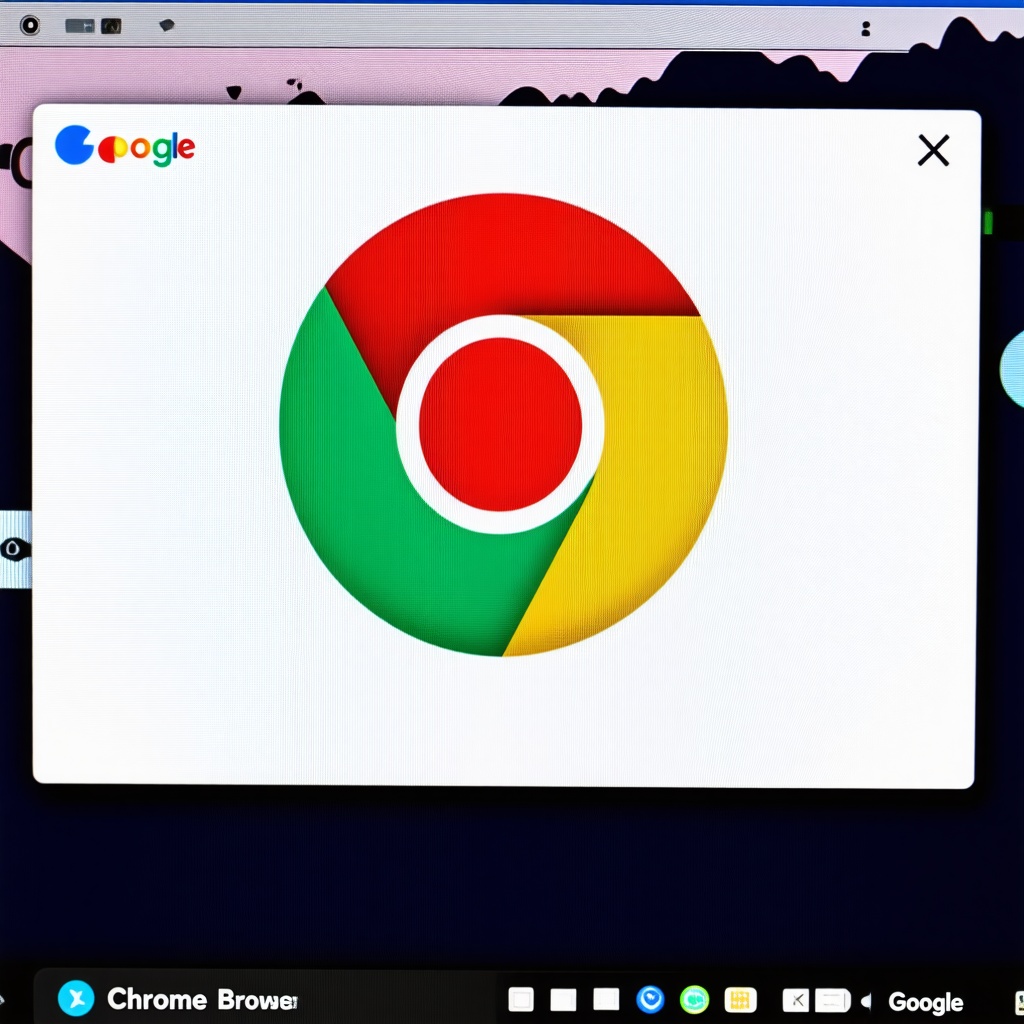1024x1024 pixels.
Task: Open the profile person icon in the top bar
Action: tap(866, 29)
